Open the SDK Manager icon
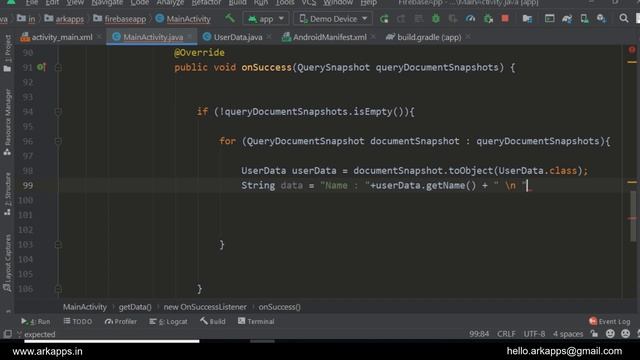 [601, 19]
